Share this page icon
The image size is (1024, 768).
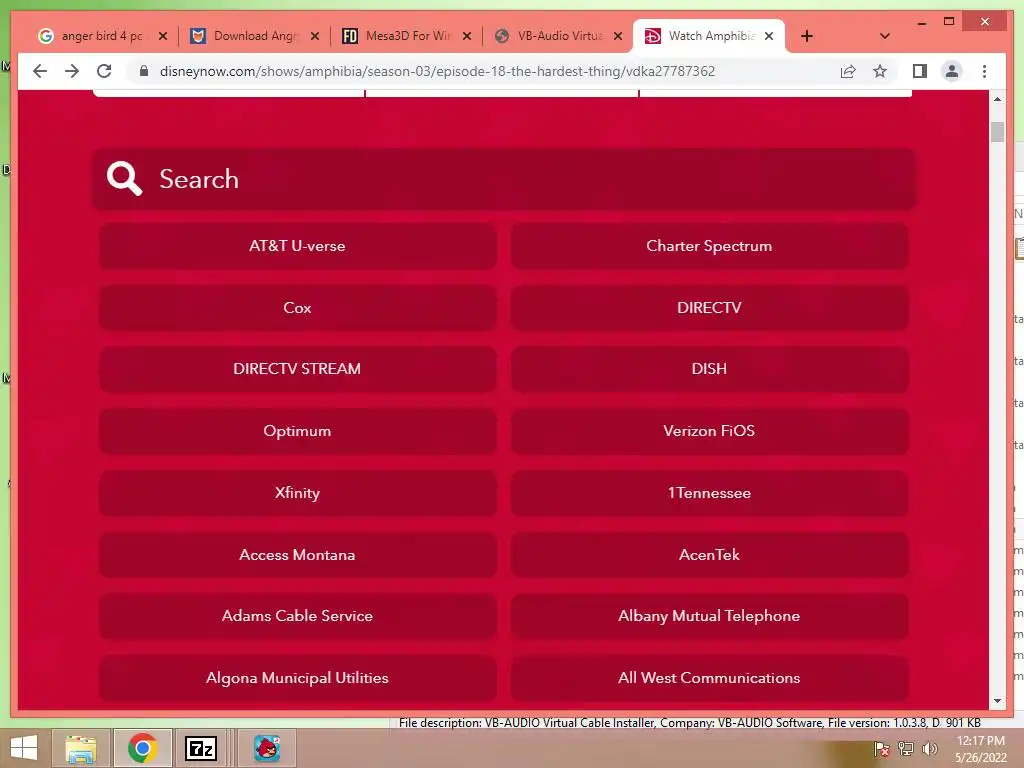point(848,71)
